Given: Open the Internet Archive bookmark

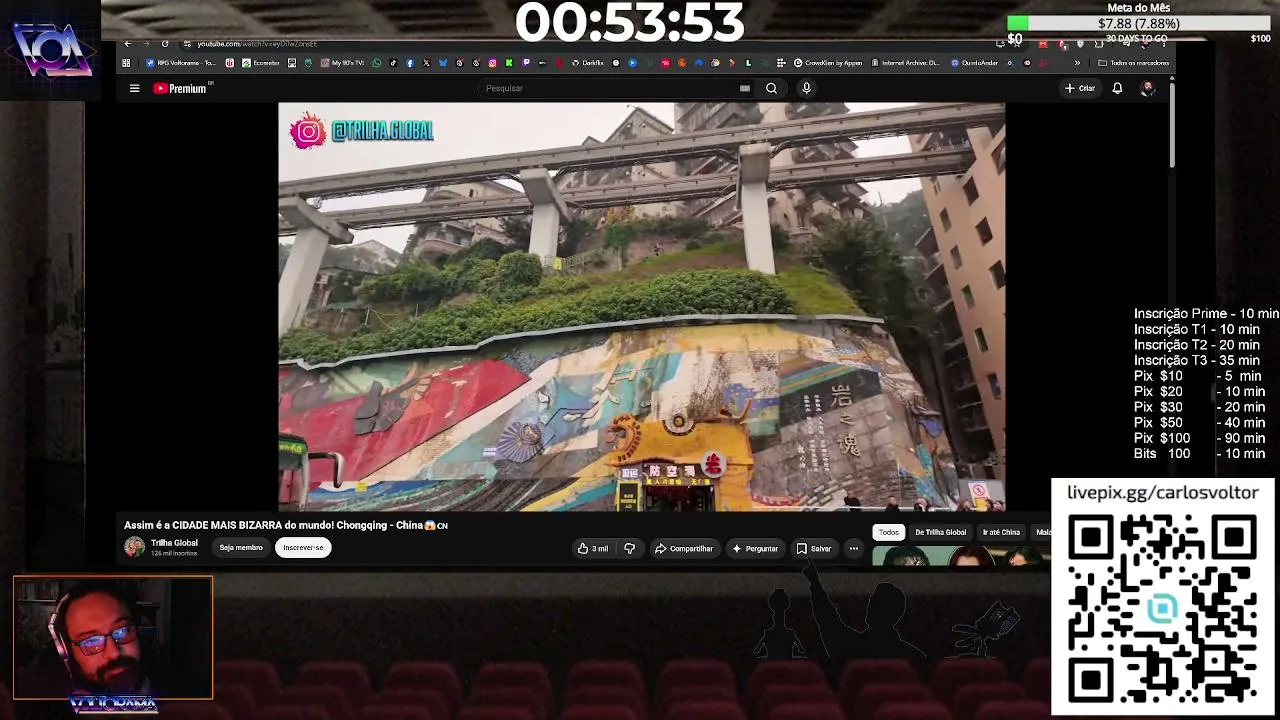Looking at the screenshot, I should [905, 63].
